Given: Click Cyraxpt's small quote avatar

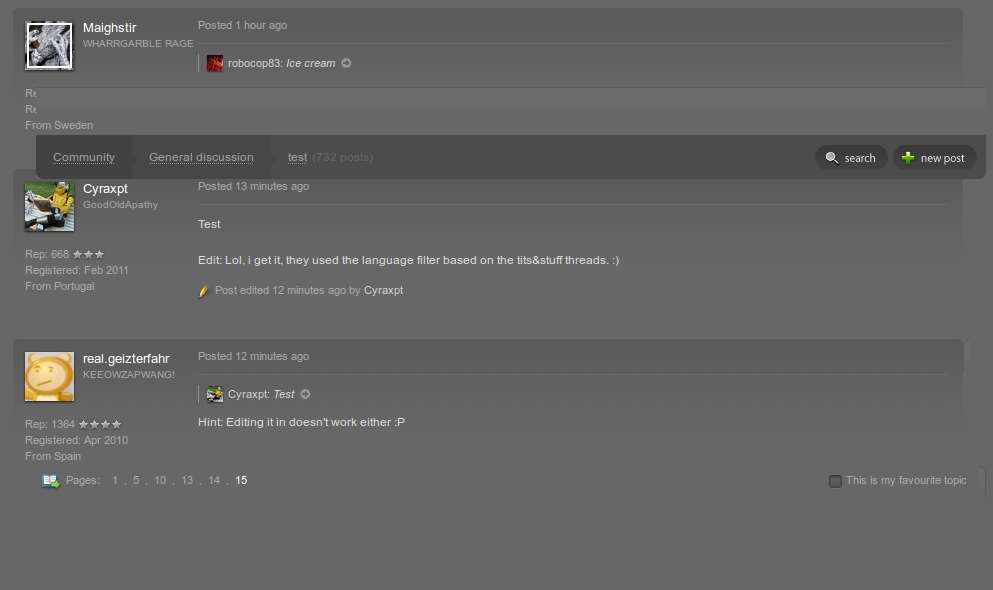Looking at the screenshot, I should click(x=215, y=394).
